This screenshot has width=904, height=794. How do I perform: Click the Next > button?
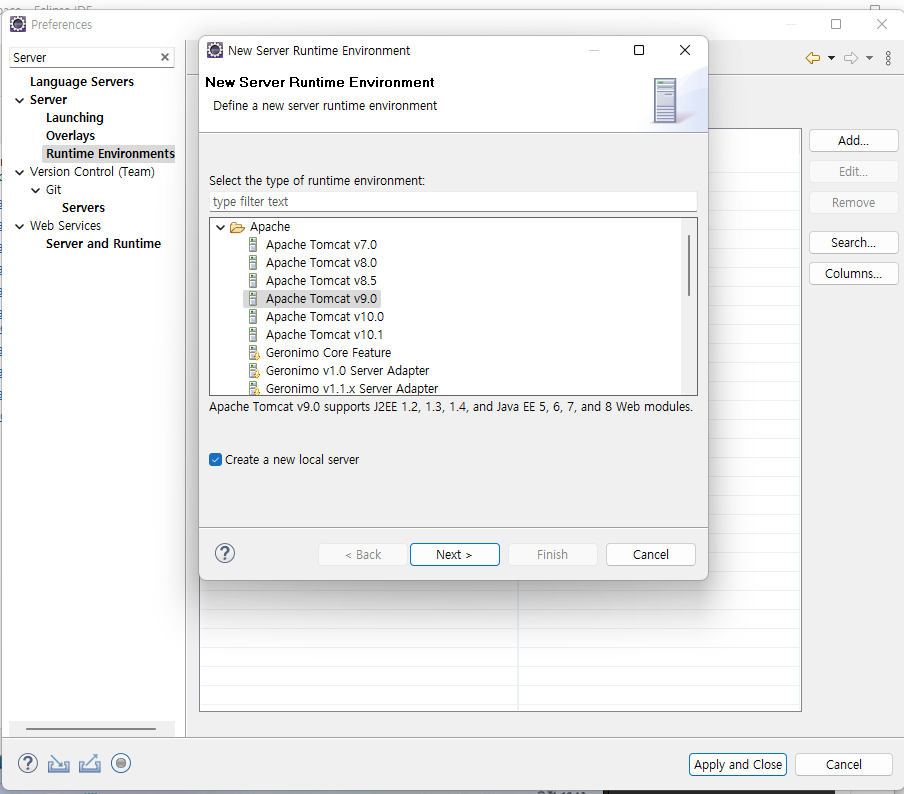coord(455,555)
